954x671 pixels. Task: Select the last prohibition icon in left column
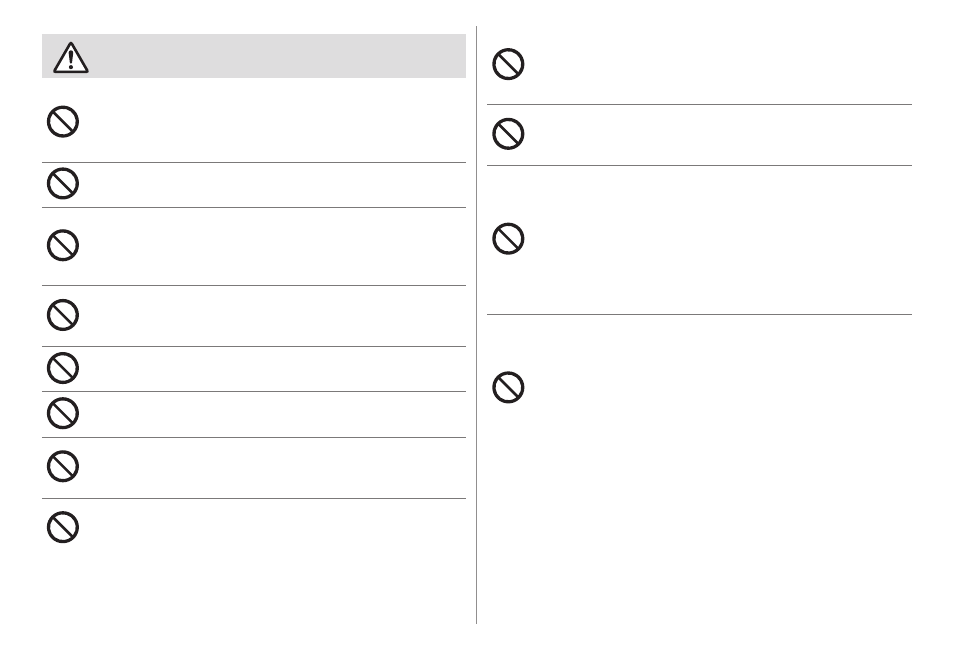pos(63,527)
